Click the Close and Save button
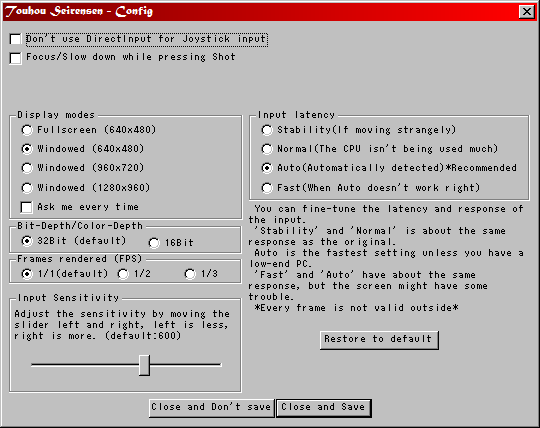Image resolution: width=540 pixels, height=428 pixels. pyautogui.click(x=324, y=408)
